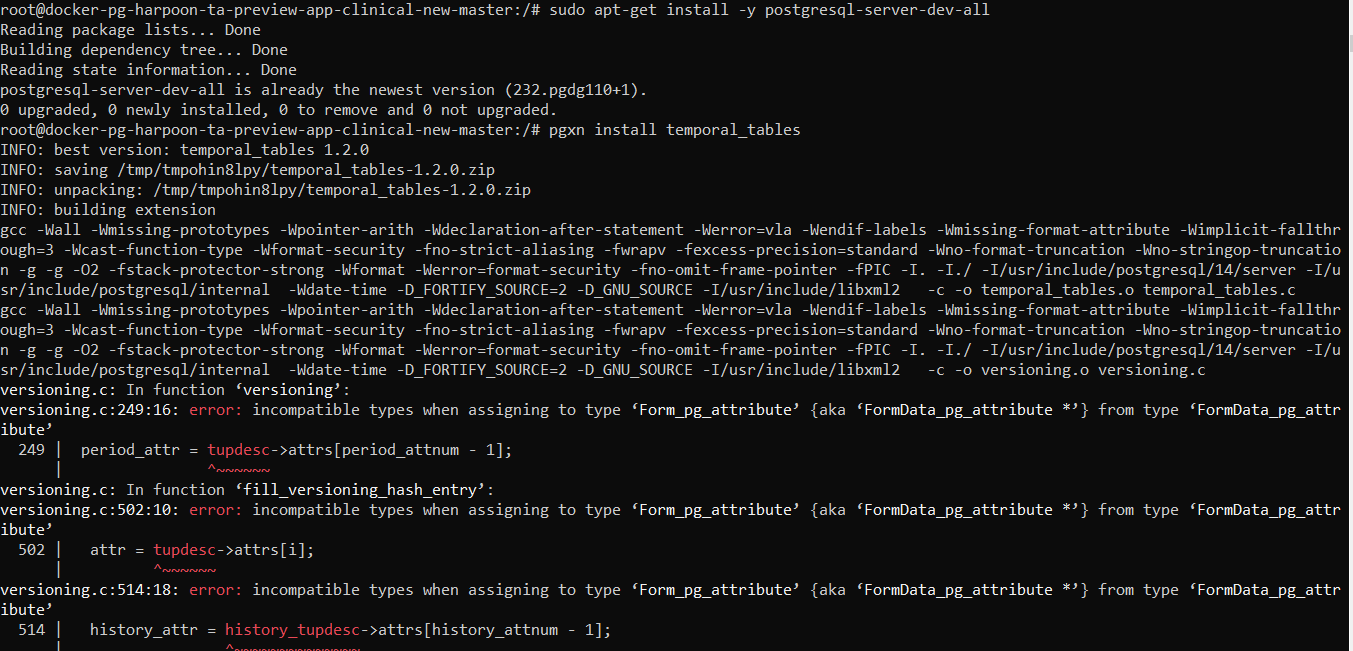
Task: Click the 'Reading package lists... Done' line
Action: pyautogui.click(x=130, y=30)
